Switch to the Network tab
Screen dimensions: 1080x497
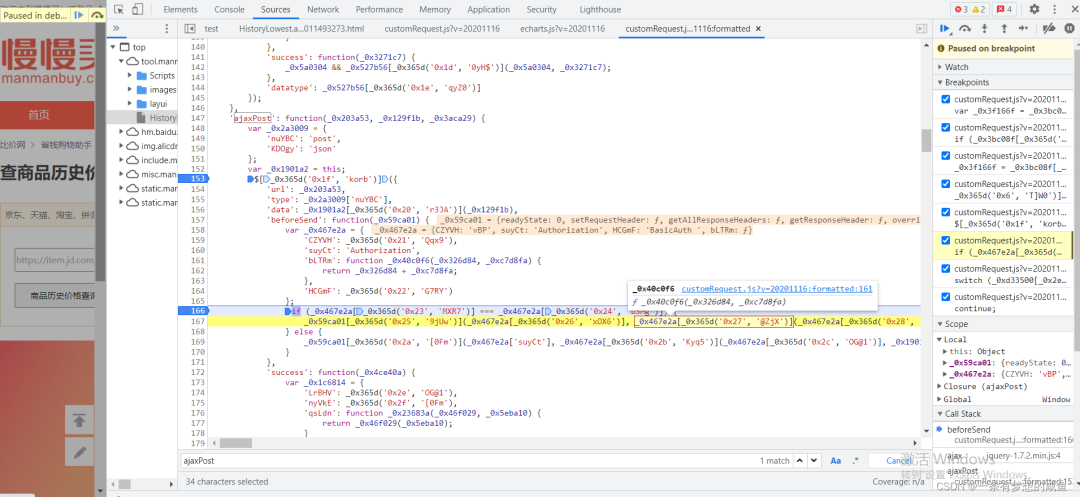tap(322, 9)
